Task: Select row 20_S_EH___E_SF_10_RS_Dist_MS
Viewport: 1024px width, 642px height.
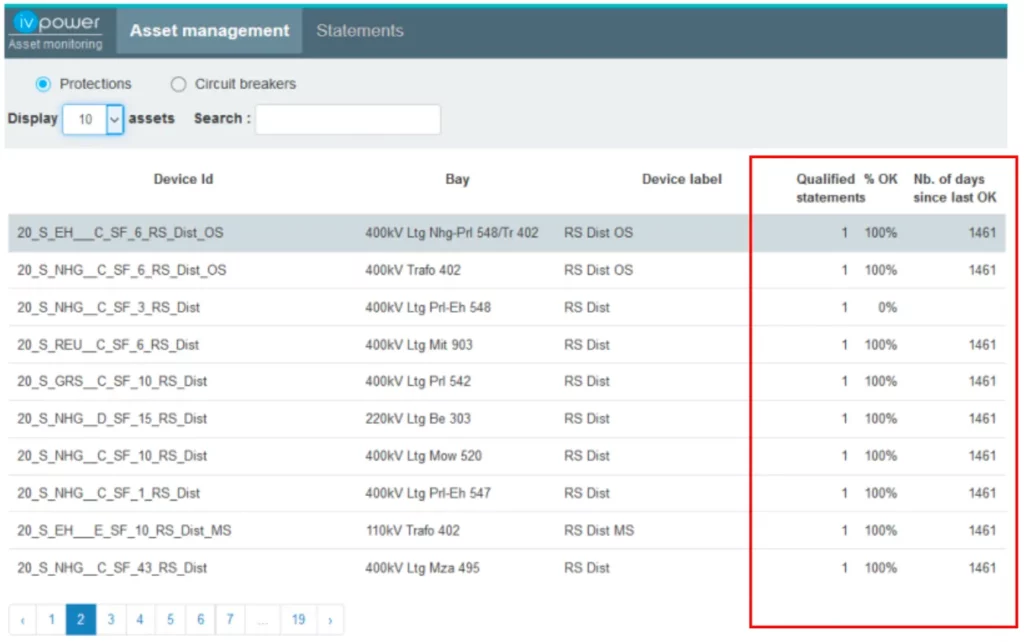Action: pos(124,531)
